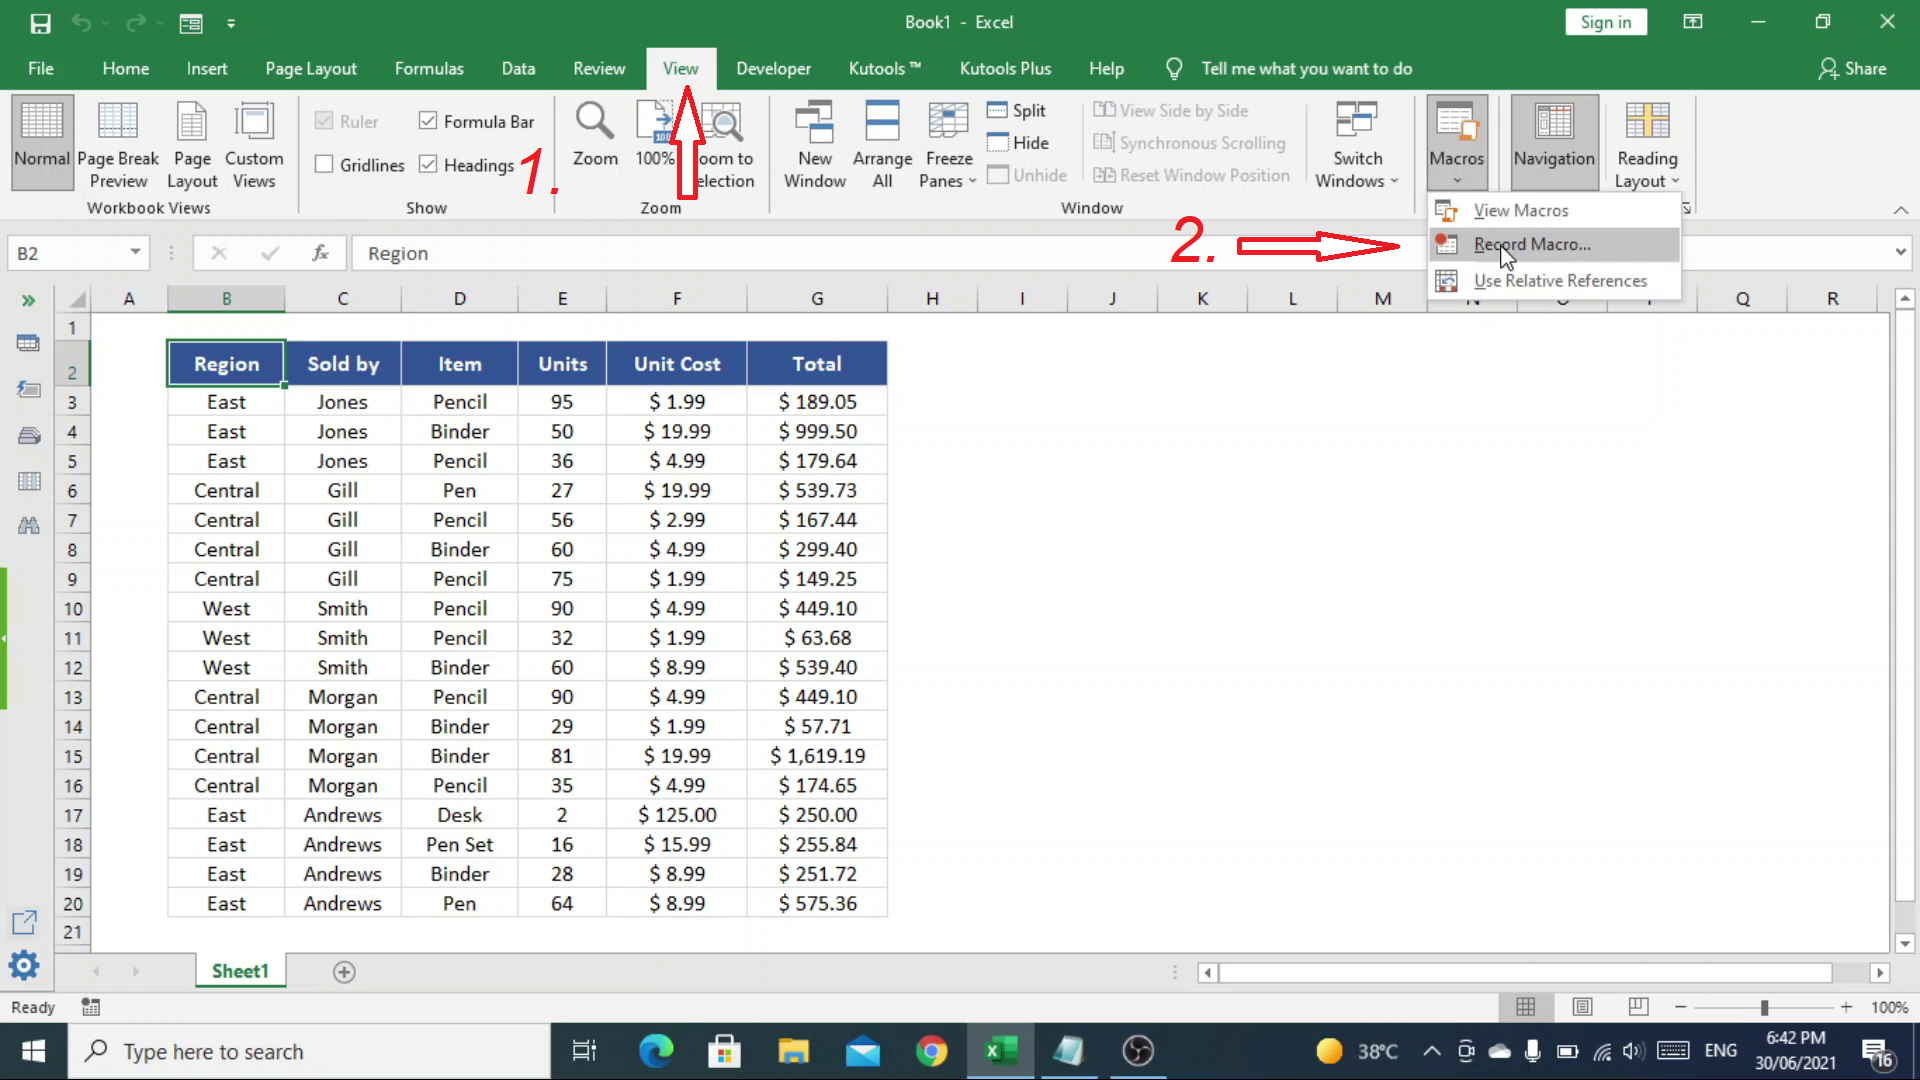The height and width of the screenshot is (1080, 1920).
Task: Click the Sign in button
Action: point(1606,21)
